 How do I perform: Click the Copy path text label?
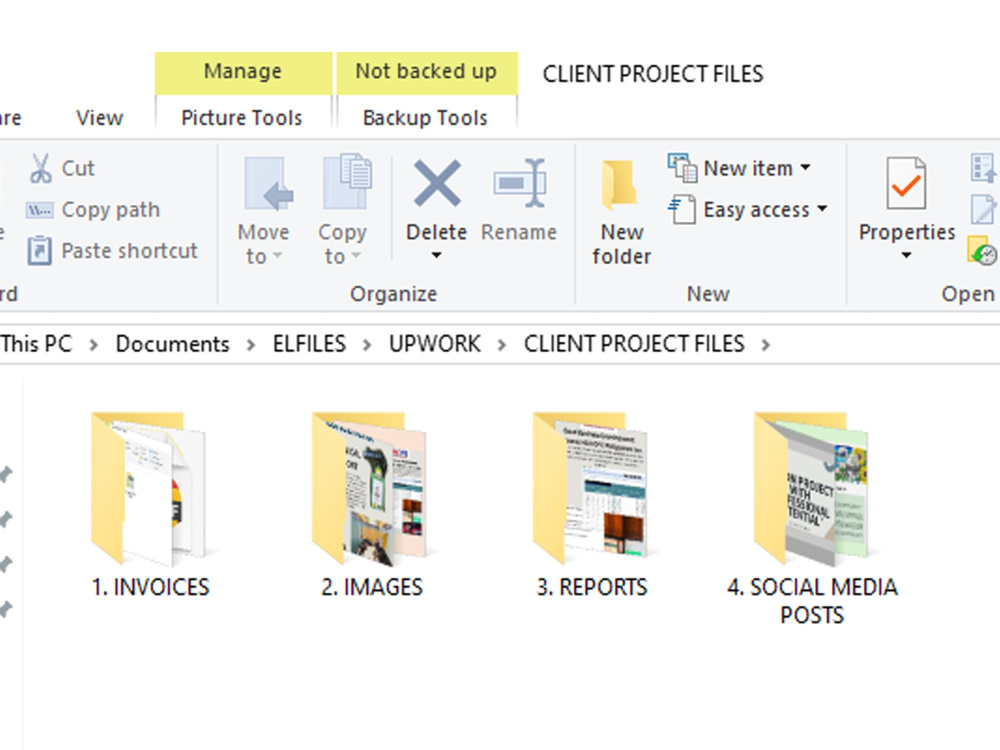(111, 210)
